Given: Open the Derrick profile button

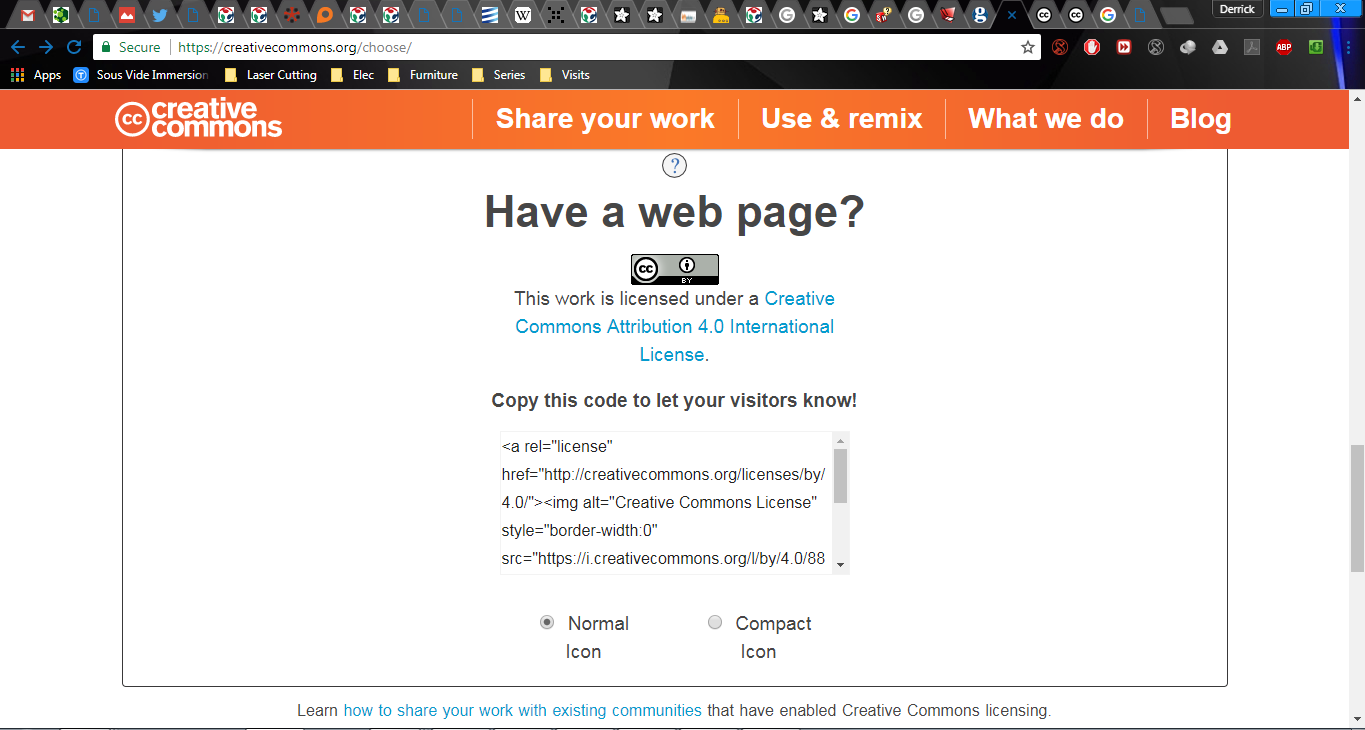Looking at the screenshot, I should [1237, 9].
